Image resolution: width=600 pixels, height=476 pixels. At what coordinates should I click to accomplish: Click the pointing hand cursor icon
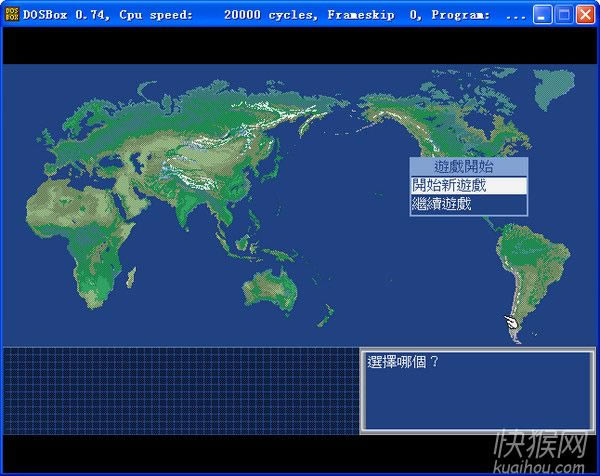click(513, 324)
